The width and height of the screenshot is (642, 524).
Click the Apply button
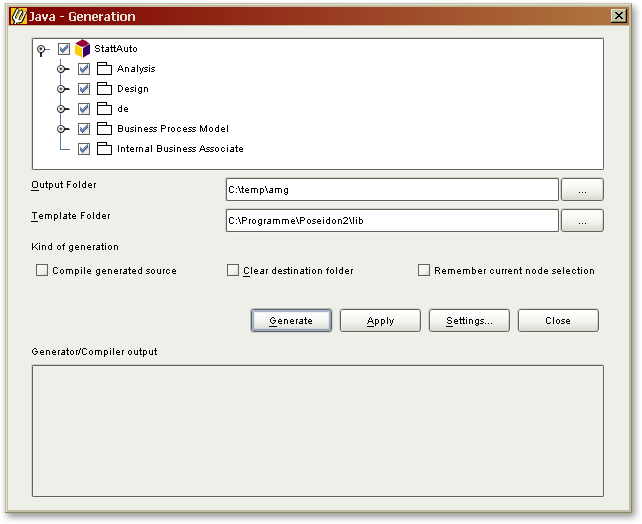380,321
